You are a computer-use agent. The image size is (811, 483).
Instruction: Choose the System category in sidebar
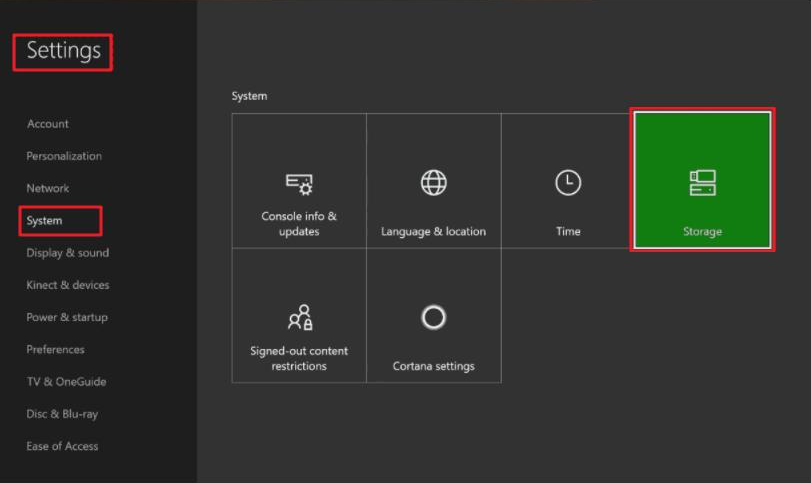45,221
